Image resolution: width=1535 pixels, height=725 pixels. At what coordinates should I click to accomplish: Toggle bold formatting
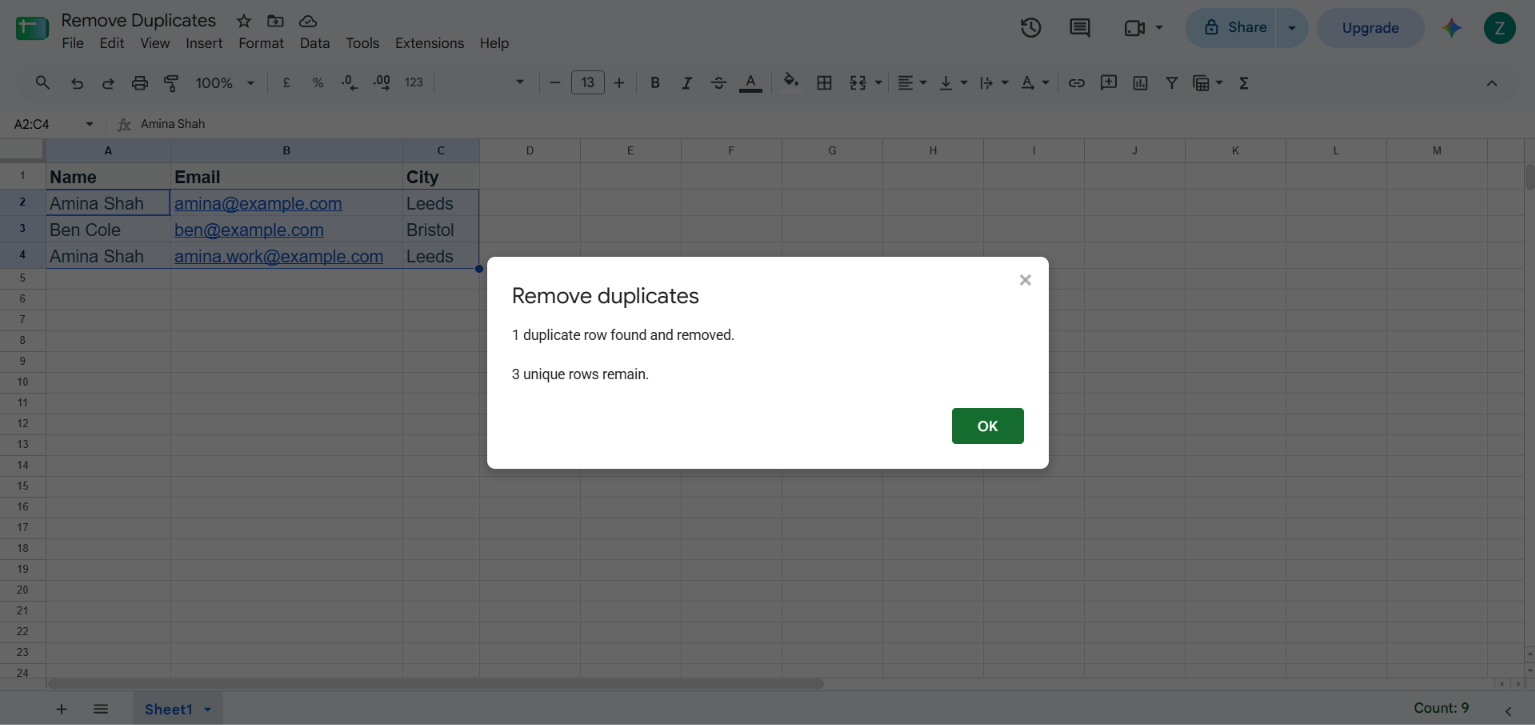pyautogui.click(x=655, y=83)
